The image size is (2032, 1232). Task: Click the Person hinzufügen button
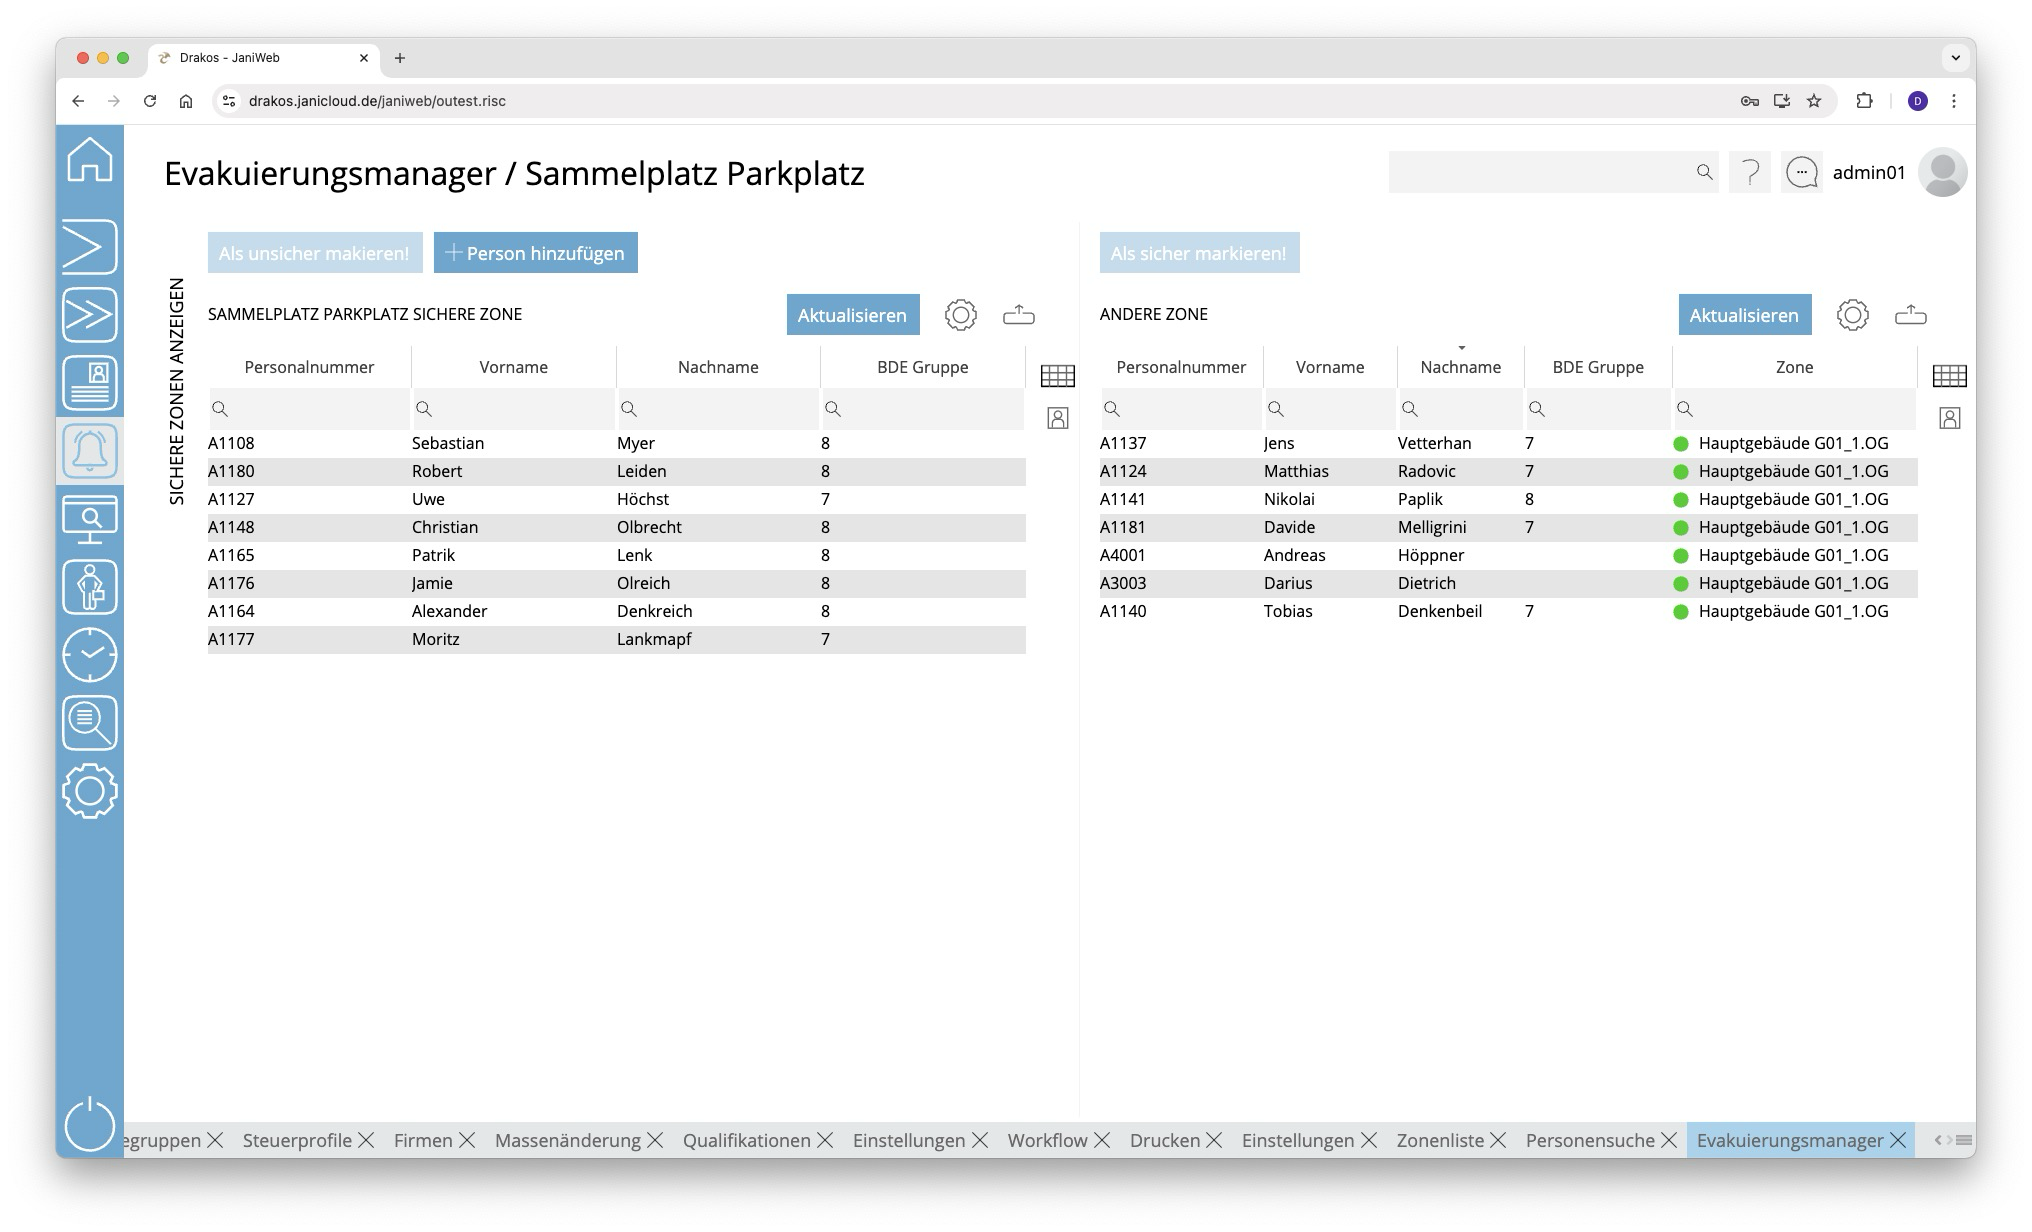535,253
